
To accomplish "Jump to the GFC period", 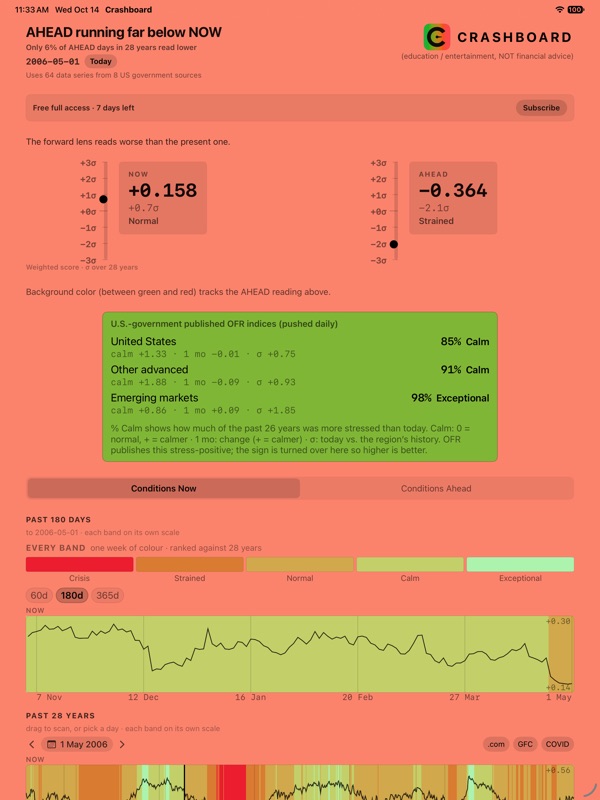I will (525, 744).
